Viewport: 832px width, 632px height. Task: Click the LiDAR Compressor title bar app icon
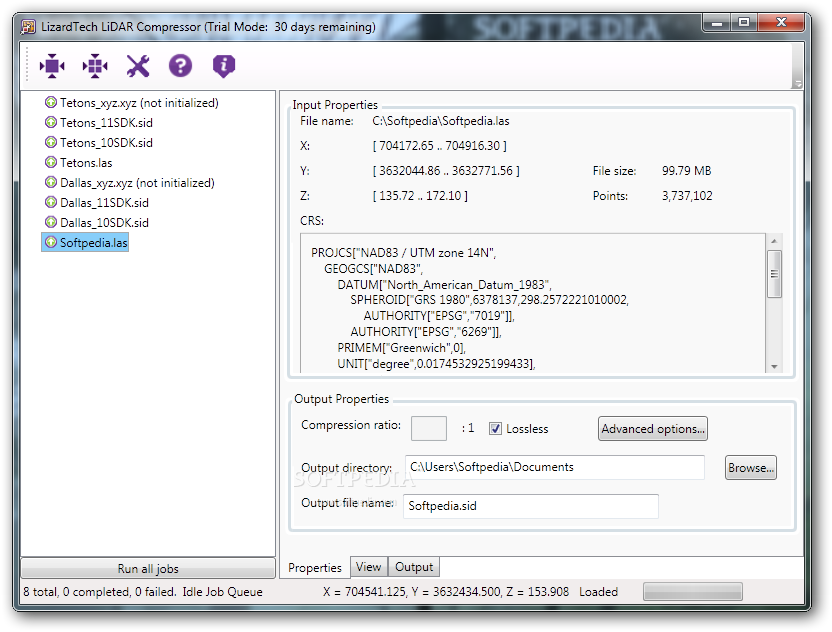pyautogui.click(x=28, y=27)
